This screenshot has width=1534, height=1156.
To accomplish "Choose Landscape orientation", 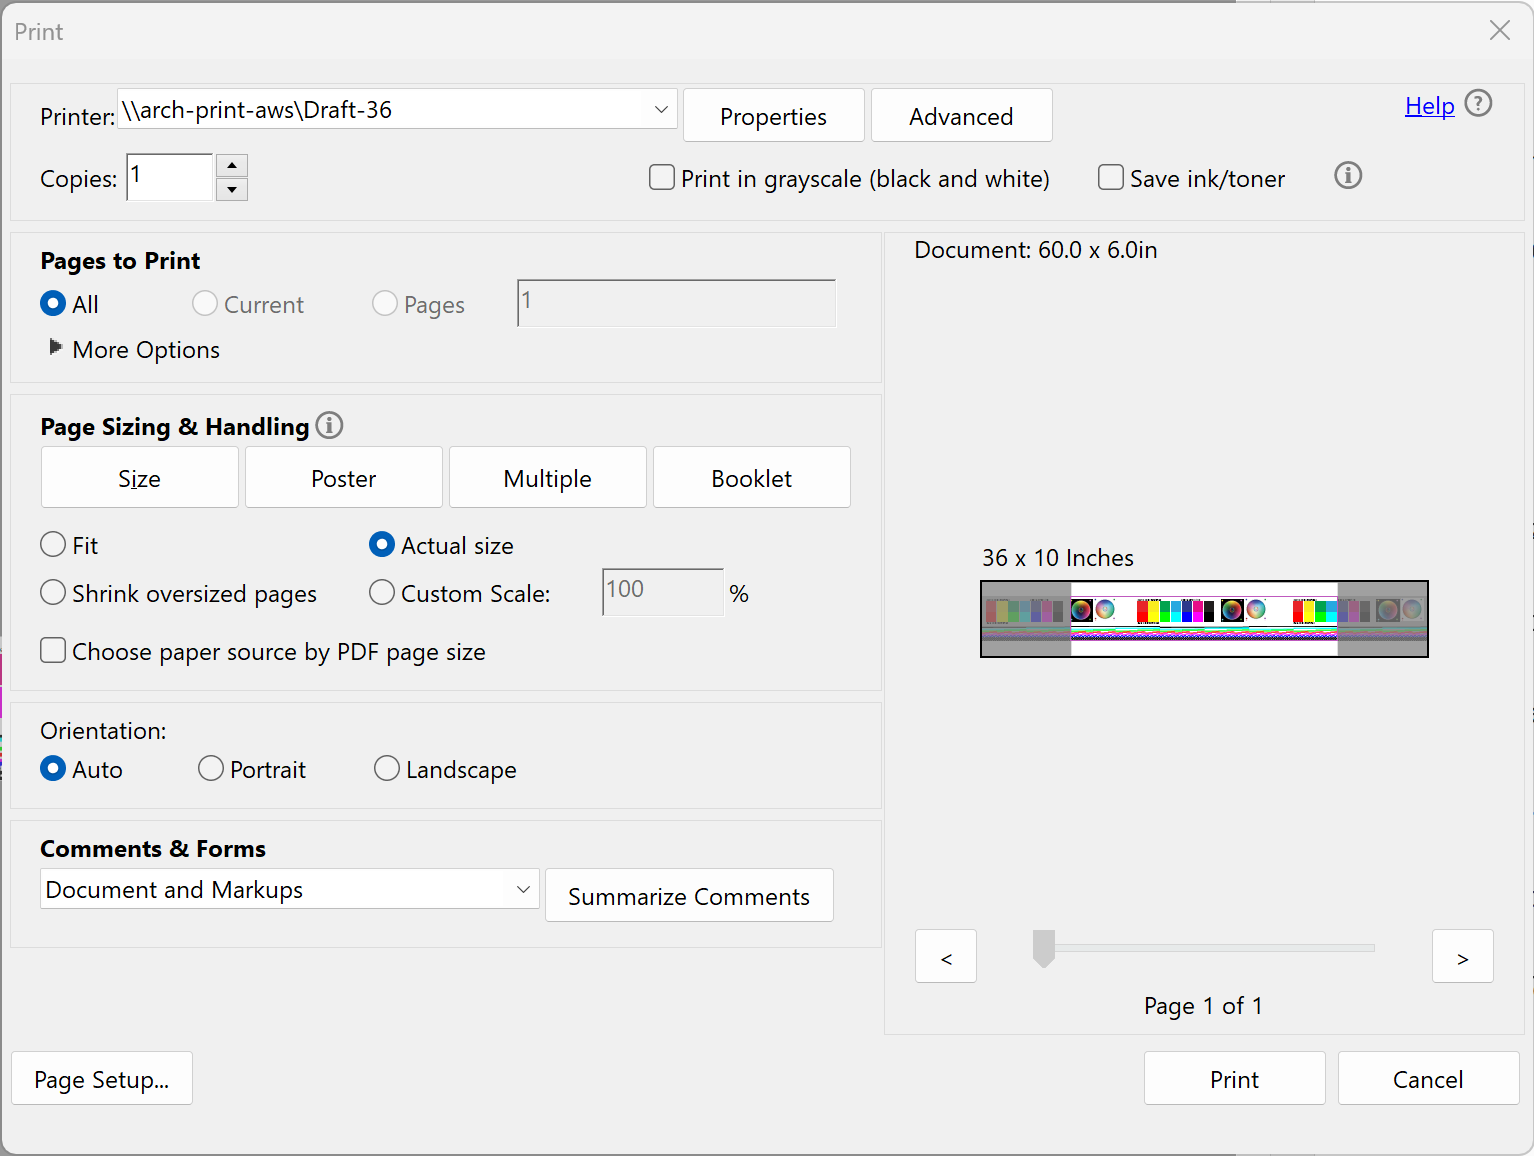I will pyautogui.click(x=386, y=768).
